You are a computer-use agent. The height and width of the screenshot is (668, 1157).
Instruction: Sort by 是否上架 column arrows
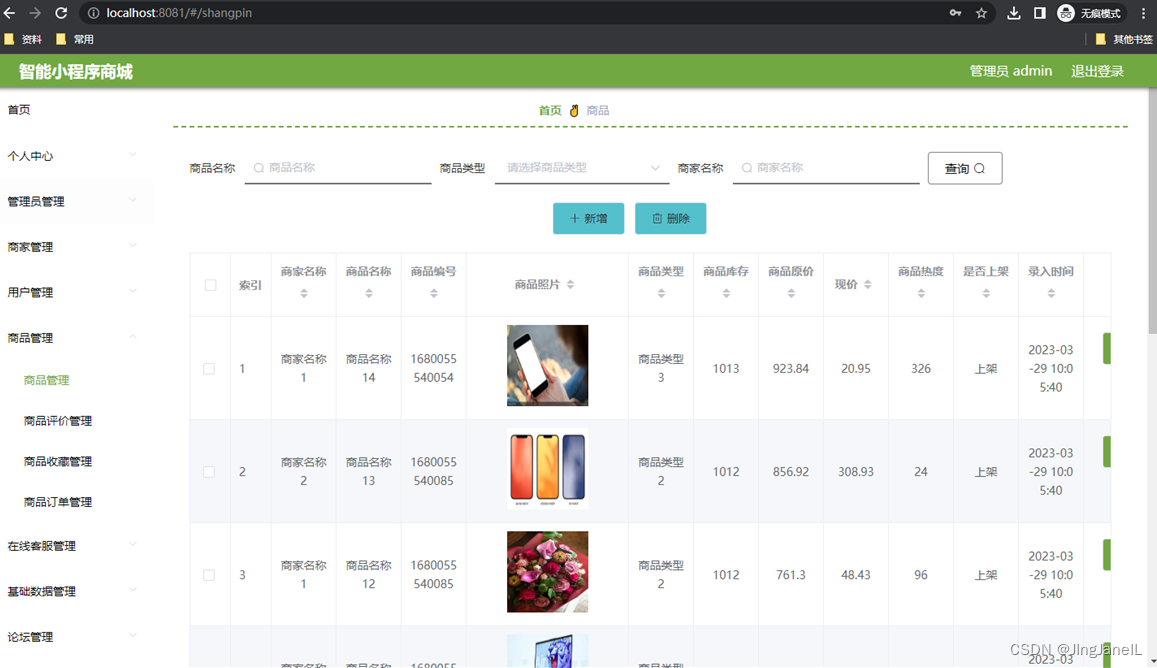point(986,293)
